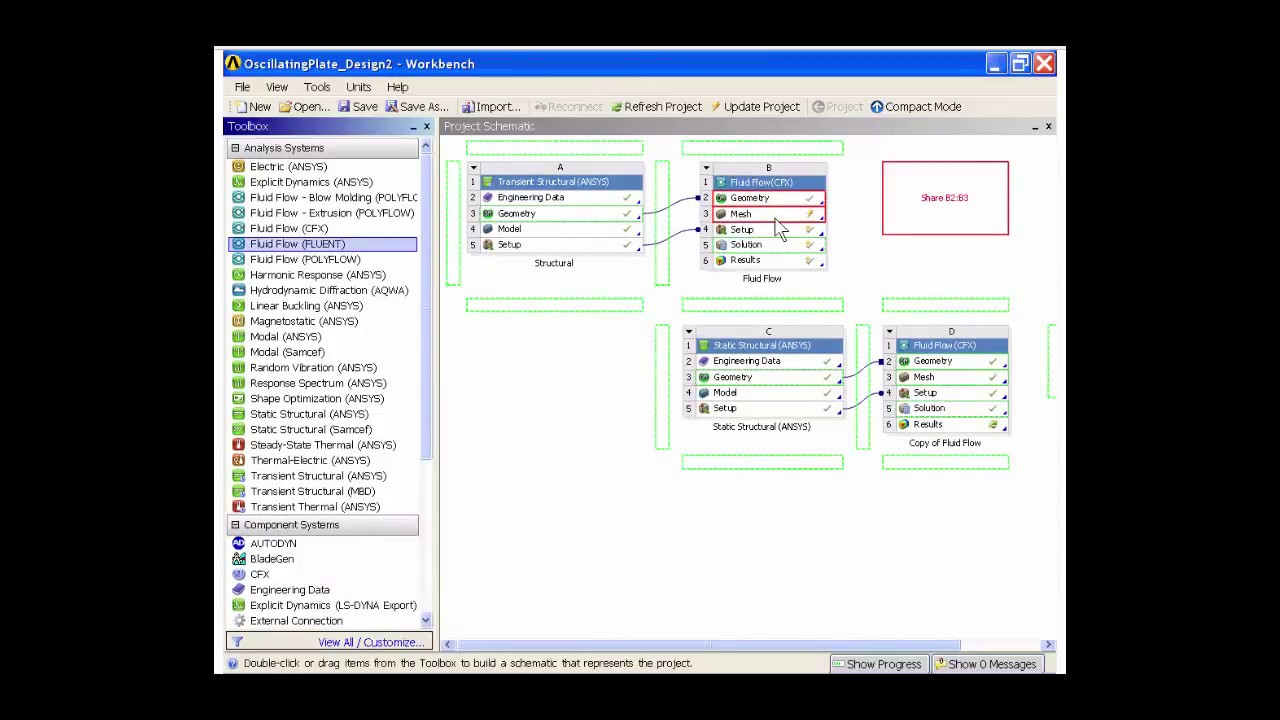1280x720 pixels.
Task: Open system D dropdown arrow
Action: point(889,332)
